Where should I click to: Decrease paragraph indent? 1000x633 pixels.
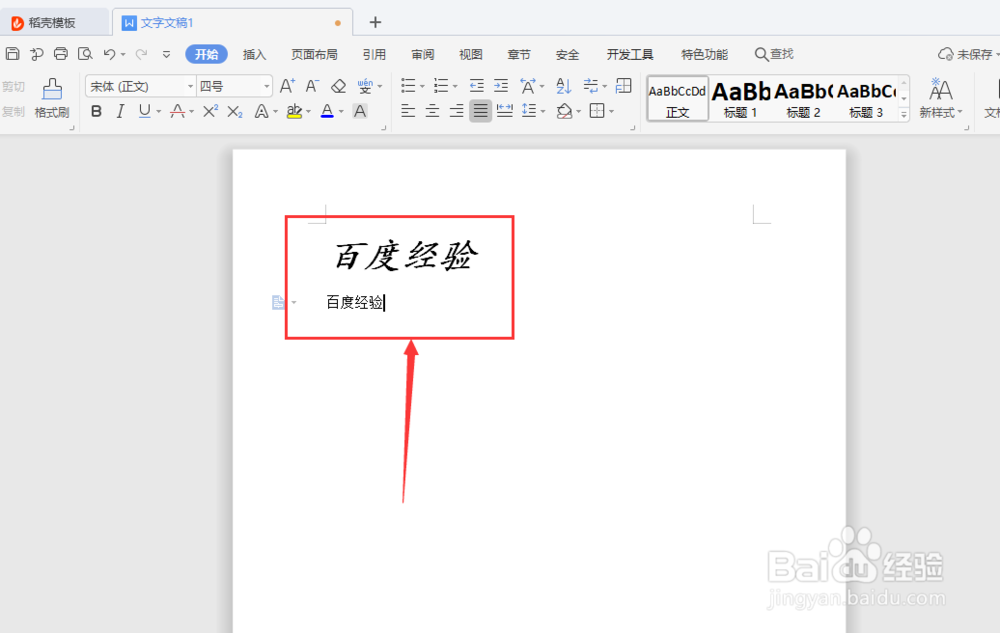pos(476,85)
